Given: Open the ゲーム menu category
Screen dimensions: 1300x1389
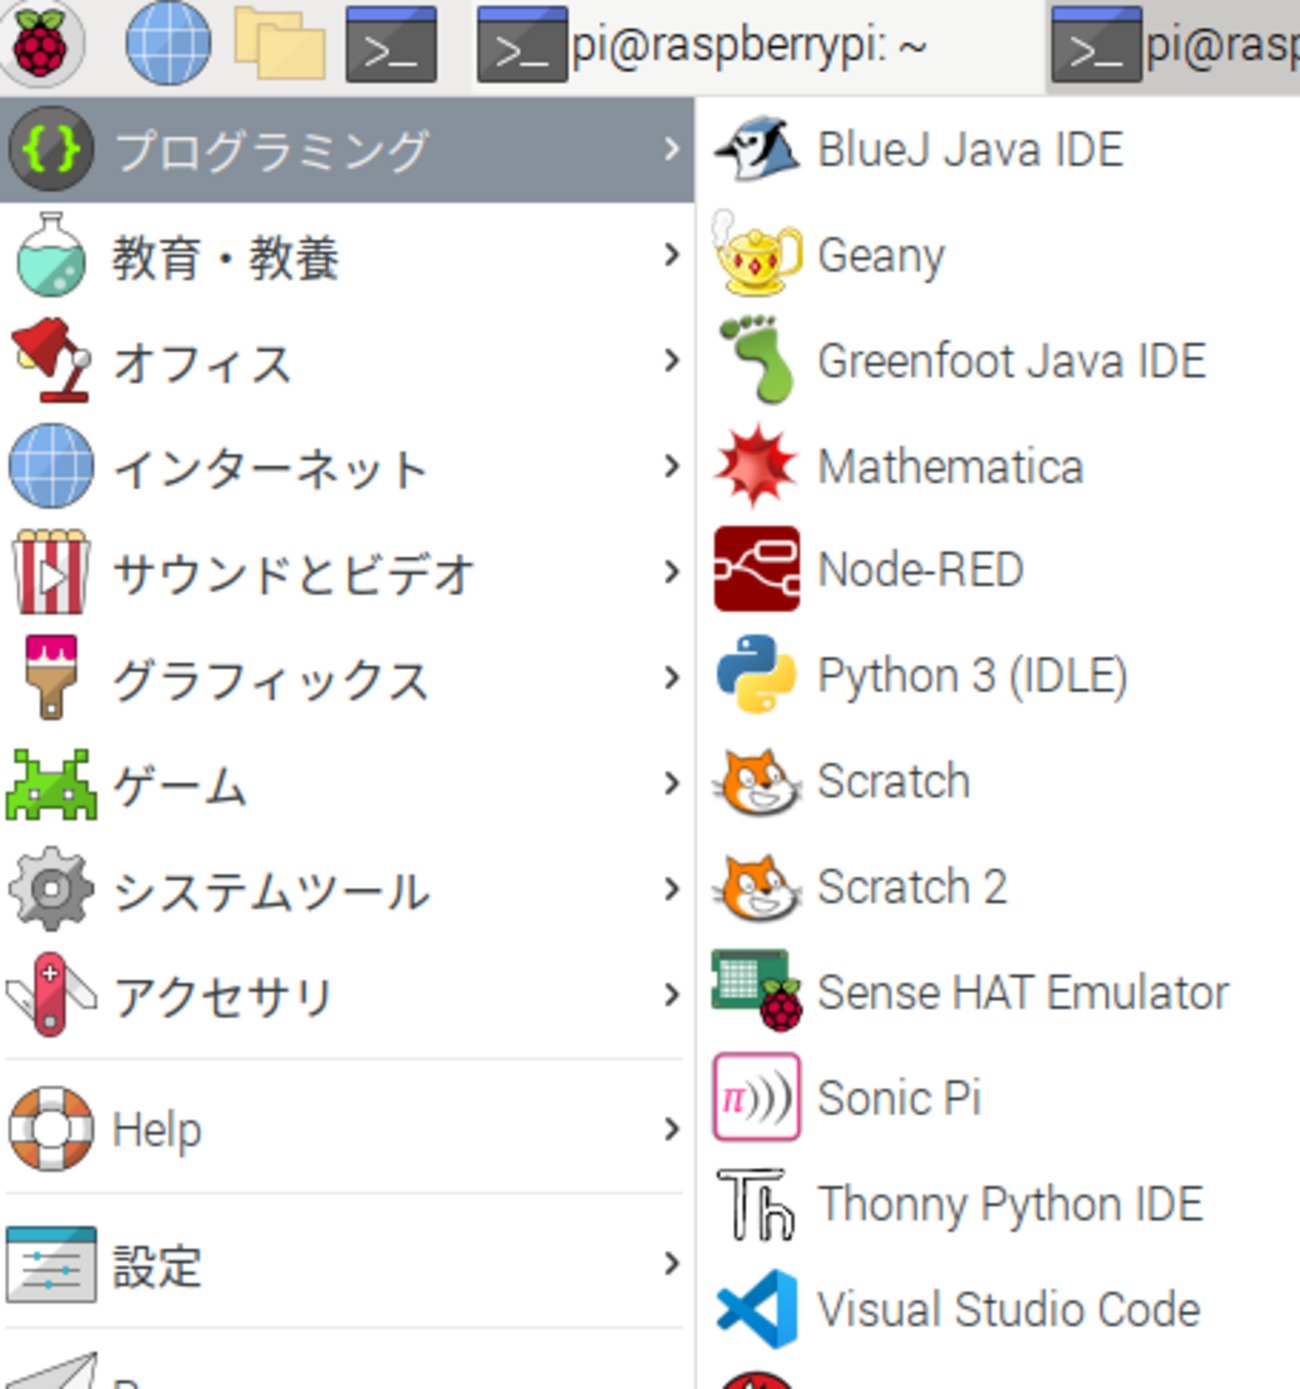Looking at the screenshot, I should tap(346, 784).
